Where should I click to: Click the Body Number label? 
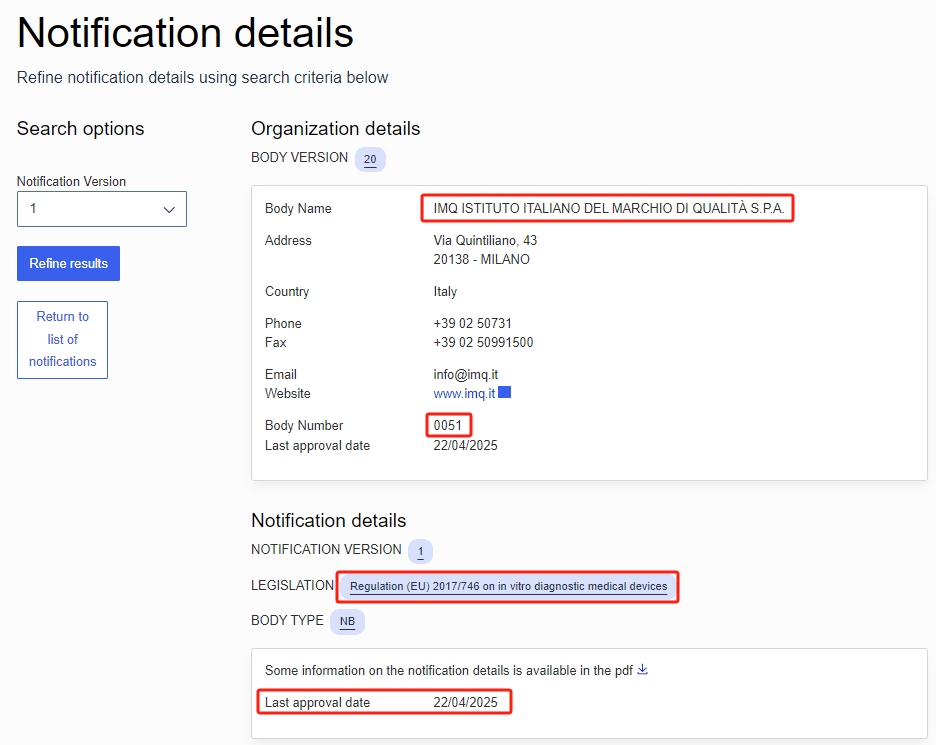[x=304, y=426]
